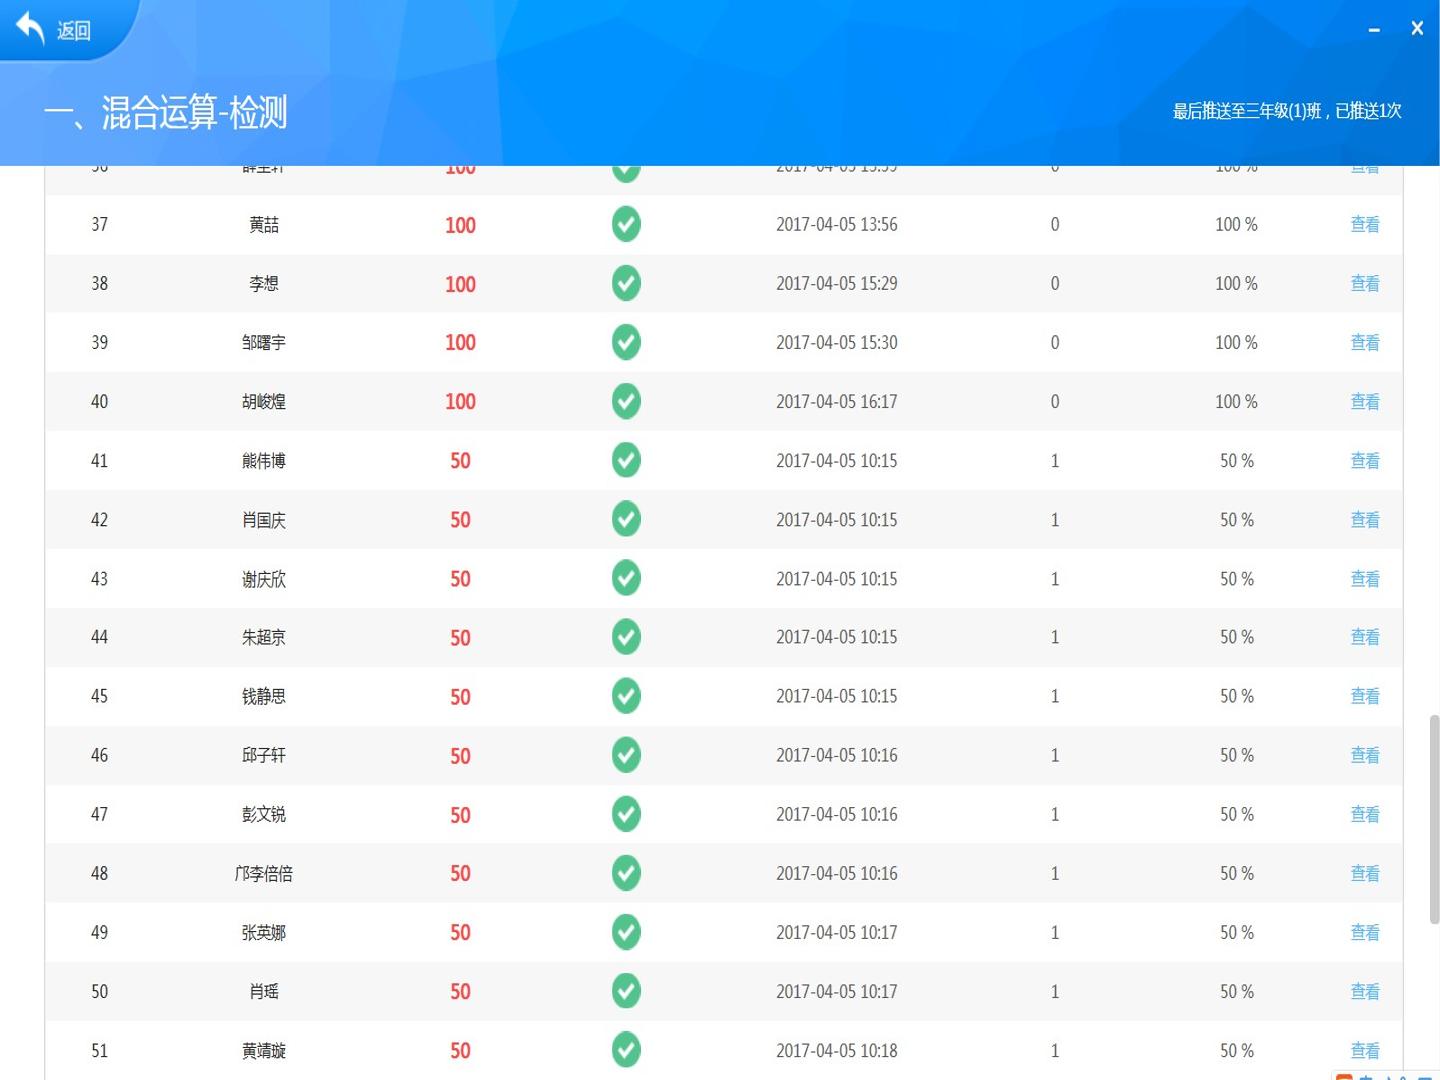Close the application window
1440x1080 pixels.
pyautogui.click(x=1417, y=28)
